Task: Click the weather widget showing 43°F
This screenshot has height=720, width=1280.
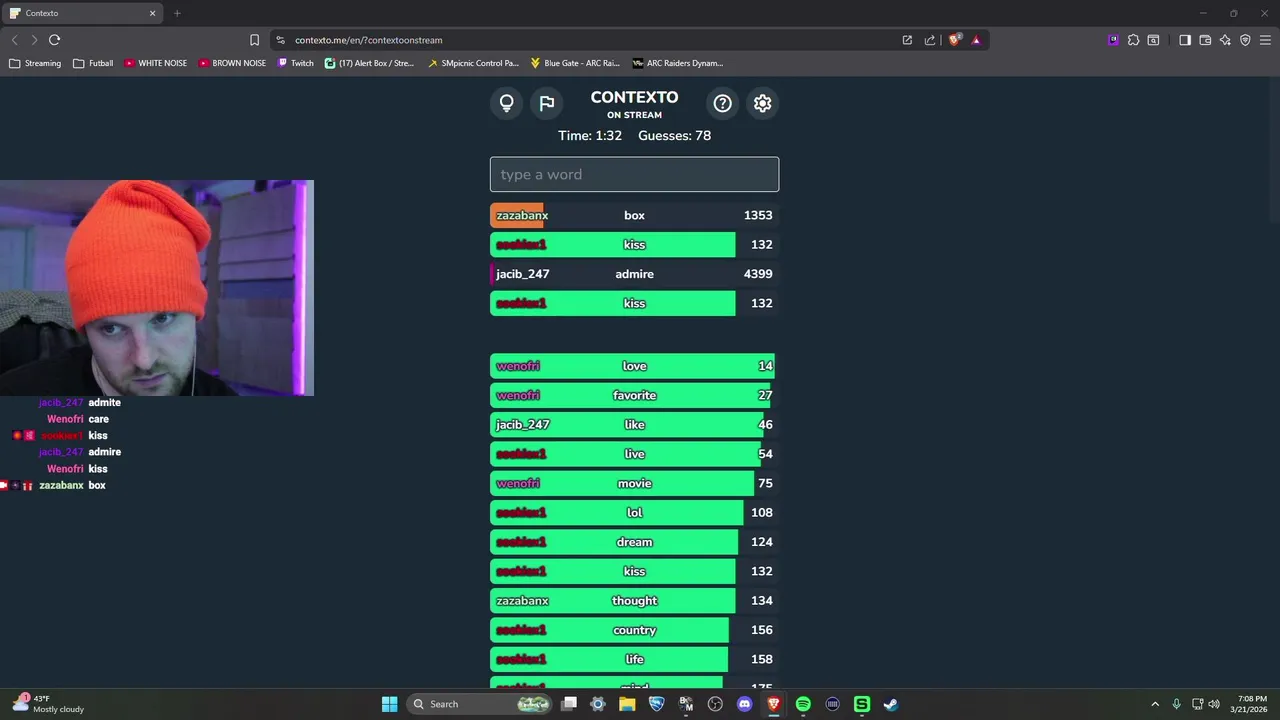Action: point(48,704)
